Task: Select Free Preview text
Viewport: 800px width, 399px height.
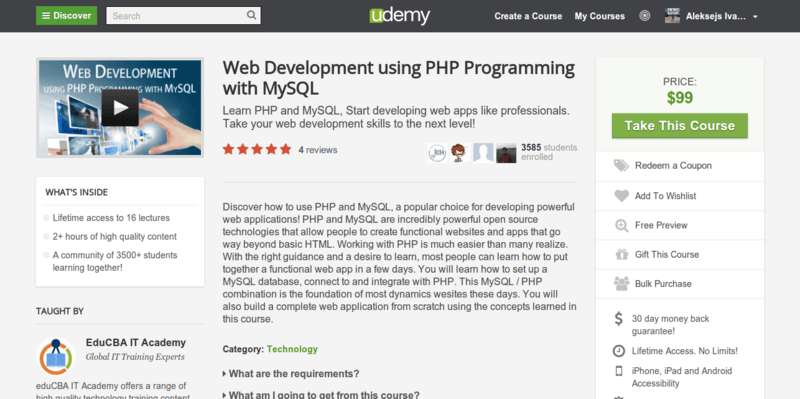Action: [661, 226]
